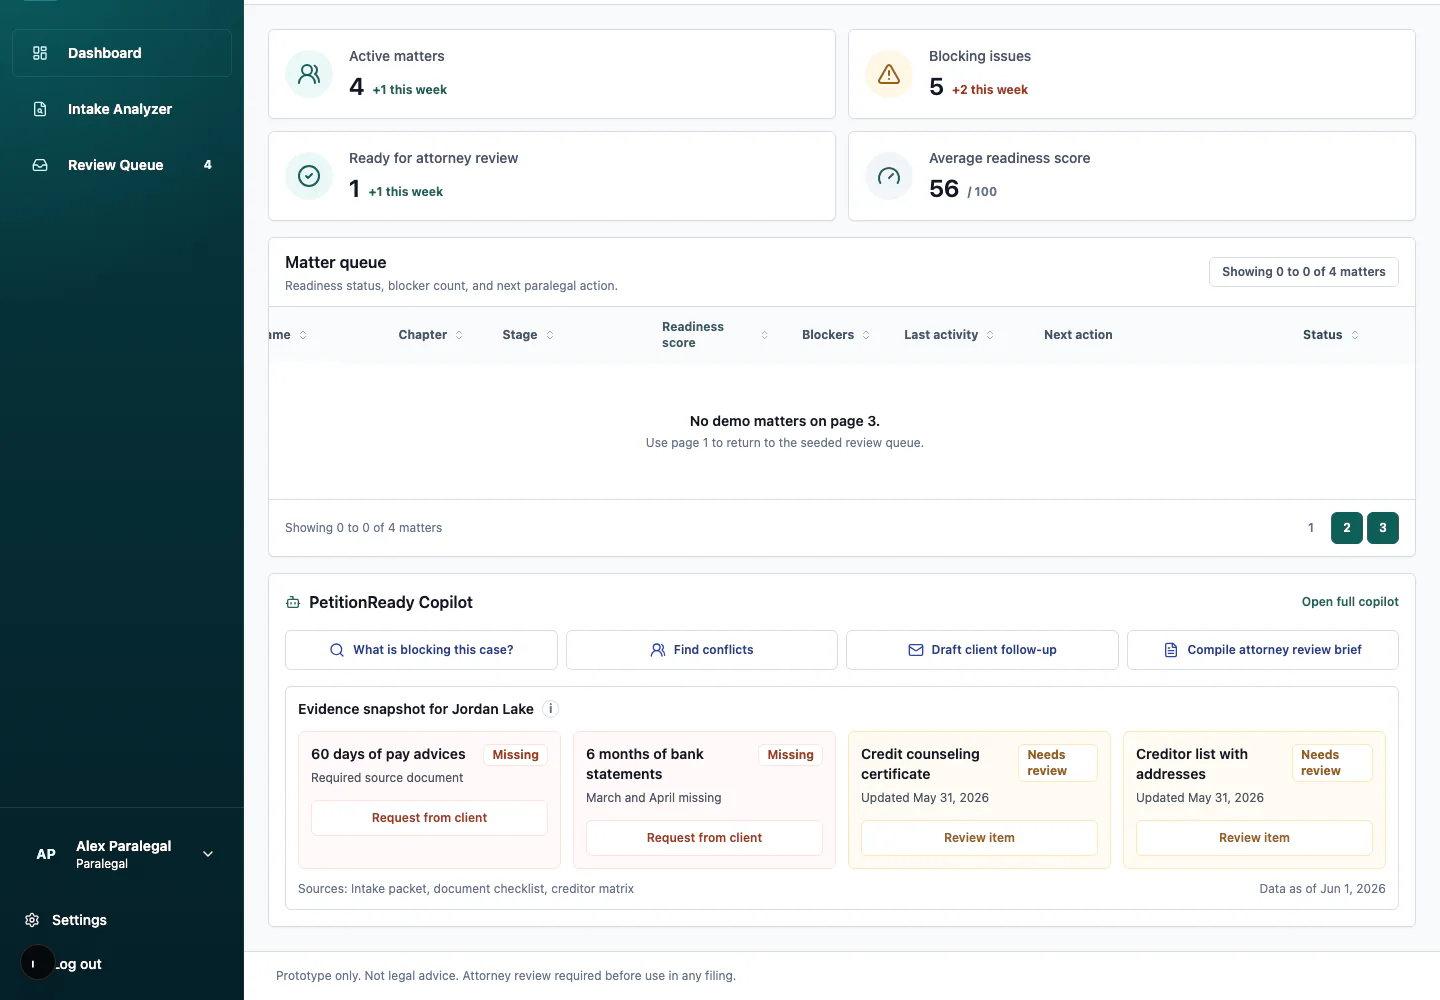Click the people icon in Find conflicts

(x=658, y=650)
